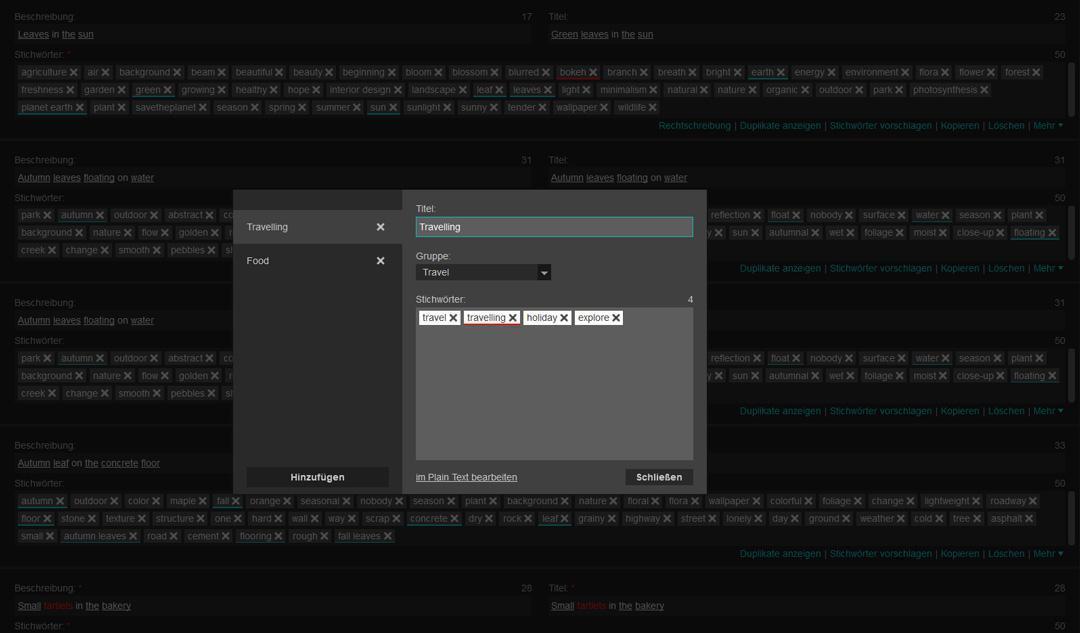Expand the Mehr menu in first entry

point(1047,126)
